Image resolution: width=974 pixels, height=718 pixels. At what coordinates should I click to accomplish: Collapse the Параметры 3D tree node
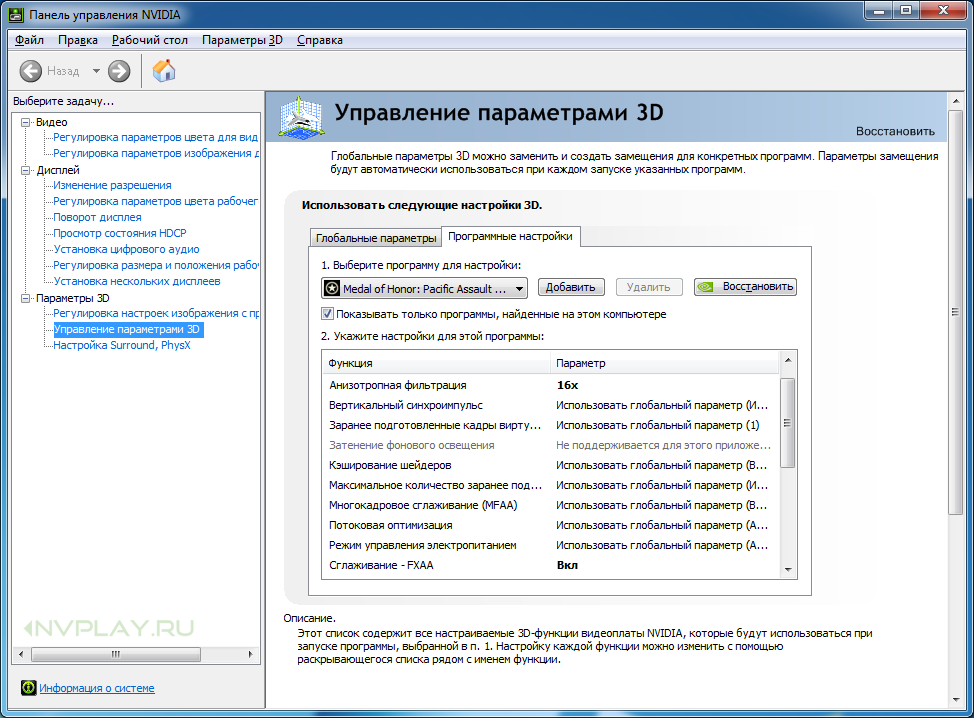(25, 298)
